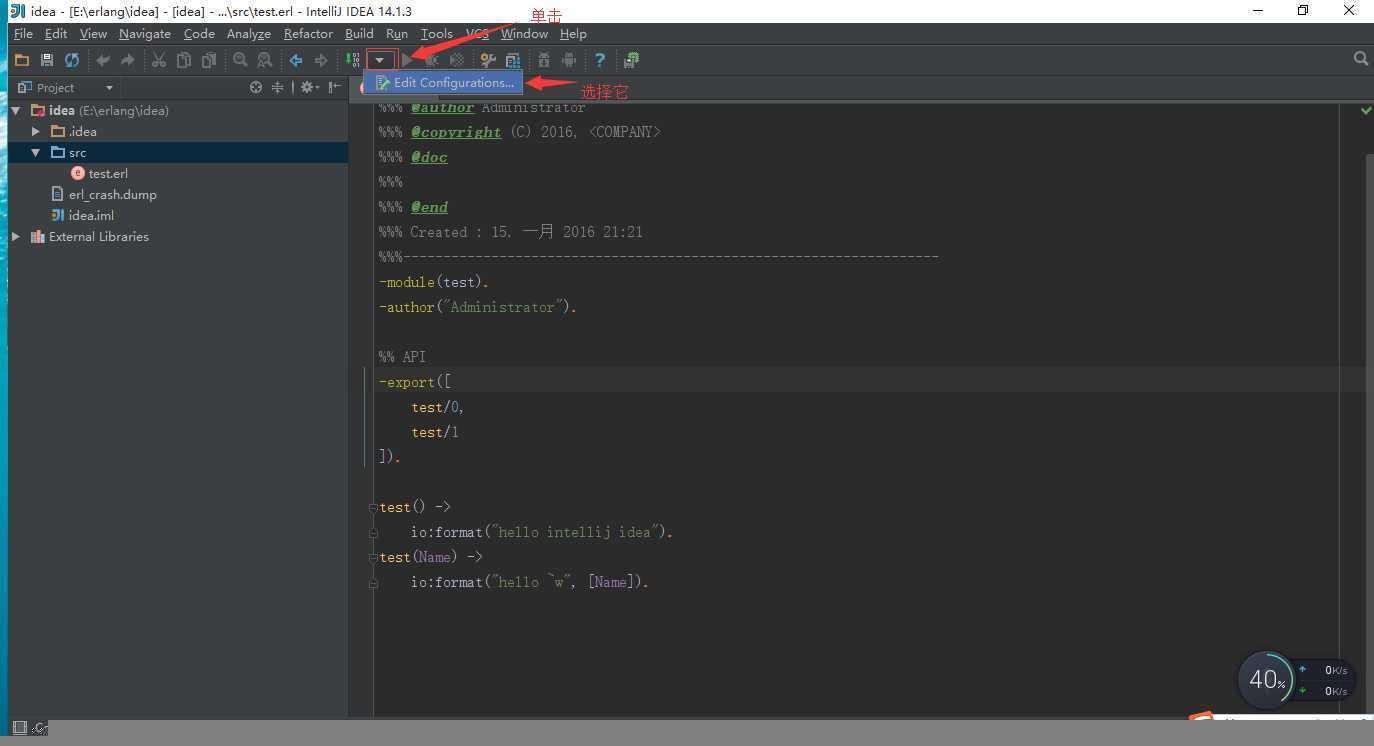Click the search everywhere magnifier icon
Image resolution: width=1374 pixels, height=746 pixels.
pos(1360,59)
